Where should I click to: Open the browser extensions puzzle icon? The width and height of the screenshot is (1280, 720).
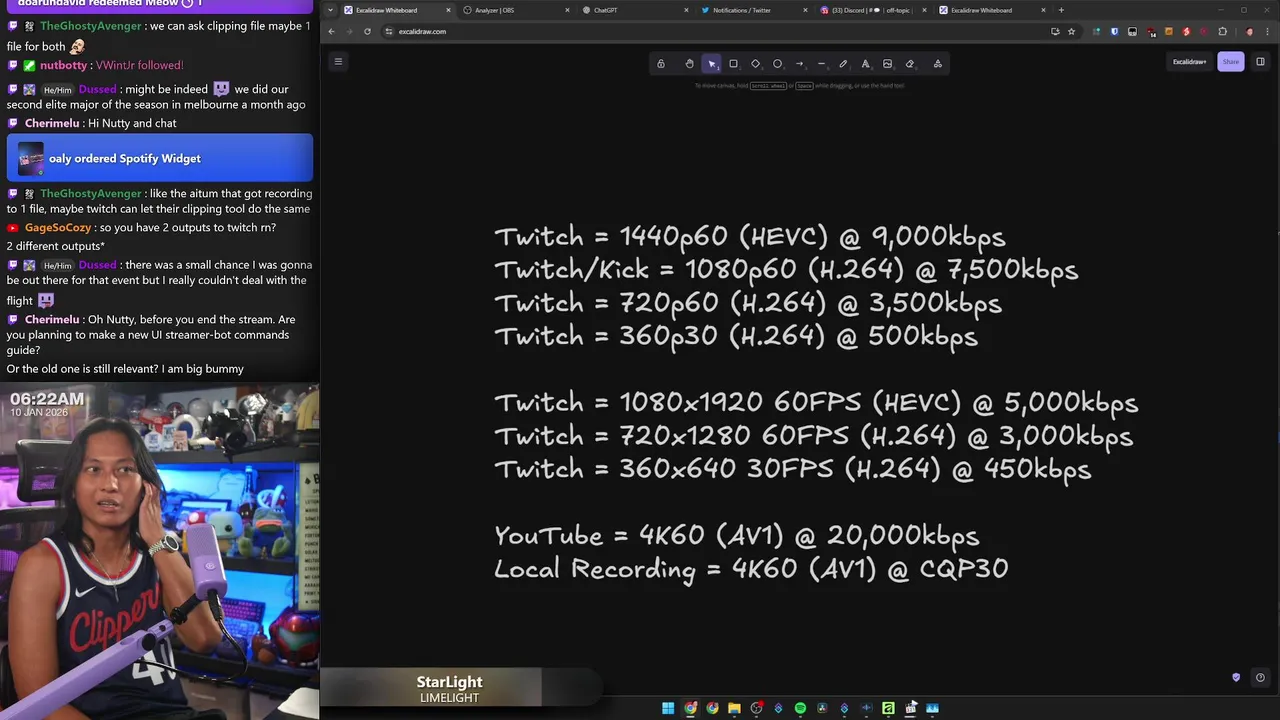(x=1222, y=31)
